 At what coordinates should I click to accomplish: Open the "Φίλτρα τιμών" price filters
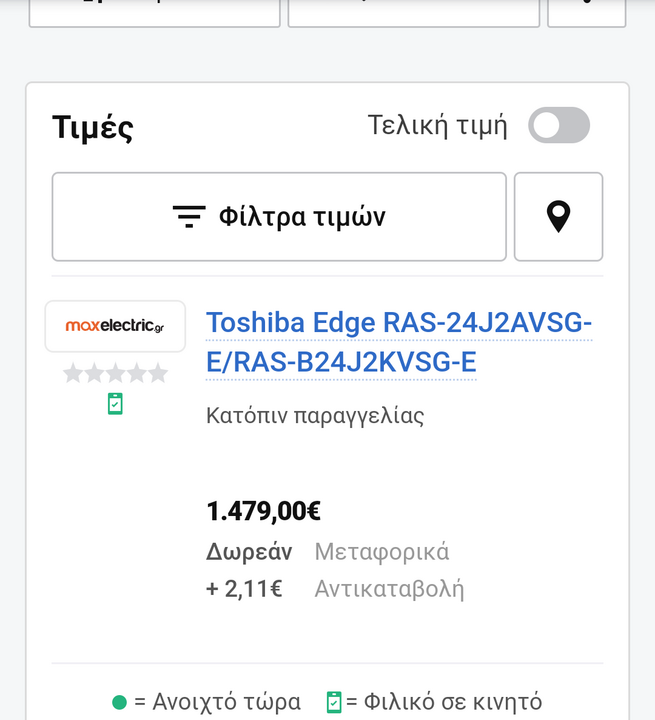click(279, 217)
